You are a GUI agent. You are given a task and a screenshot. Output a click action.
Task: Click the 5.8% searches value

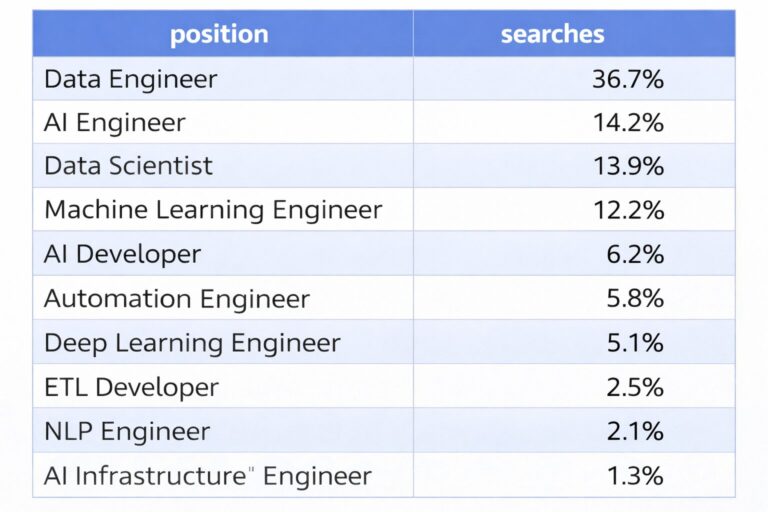(x=634, y=298)
